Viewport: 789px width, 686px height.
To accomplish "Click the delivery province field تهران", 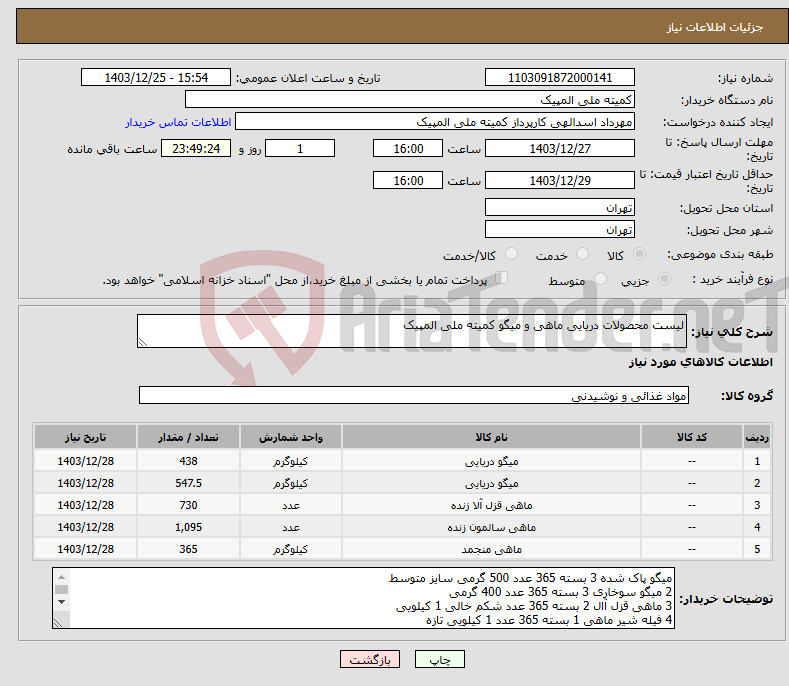I will 560,207.
